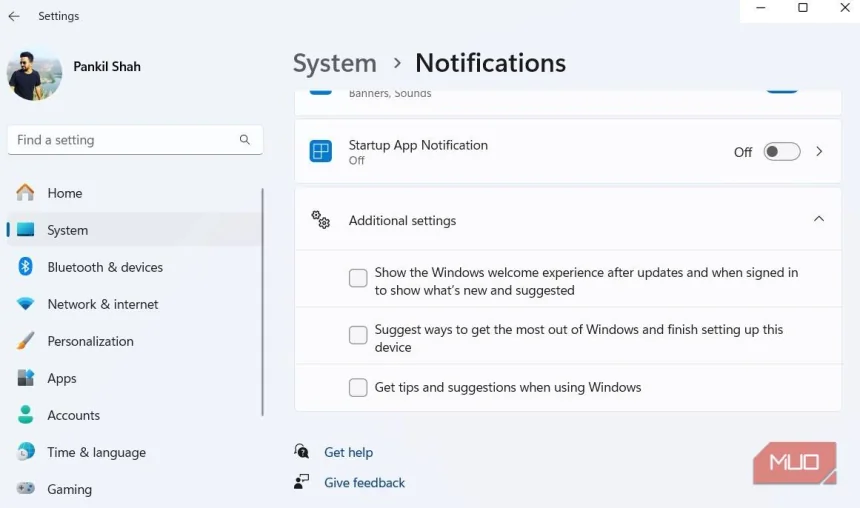
Task: Click the Give feedback link
Action: [x=364, y=482]
